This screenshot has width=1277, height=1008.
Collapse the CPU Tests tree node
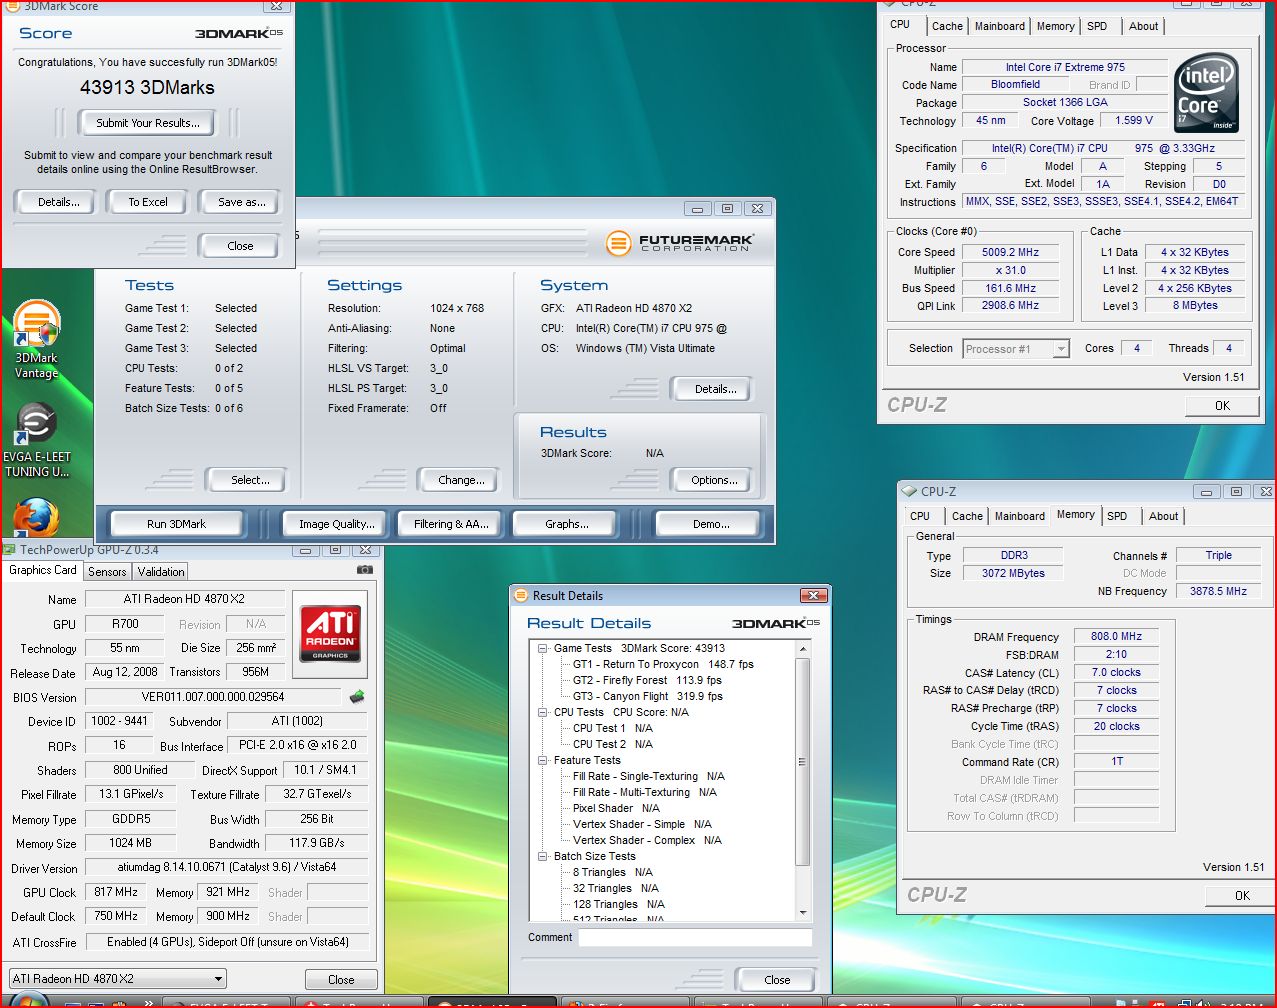pyautogui.click(x=544, y=712)
